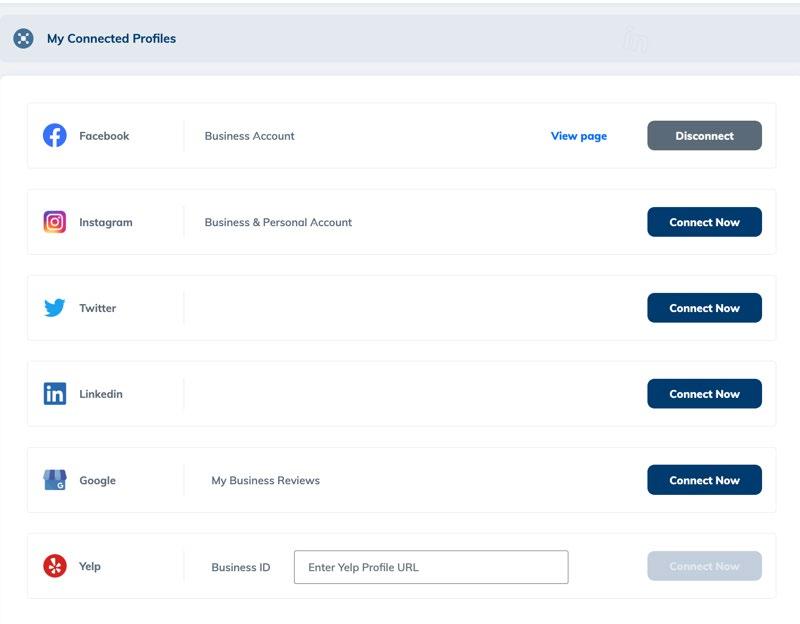Click the Instagram logo icon
800x624 pixels.
(x=55, y=222)
